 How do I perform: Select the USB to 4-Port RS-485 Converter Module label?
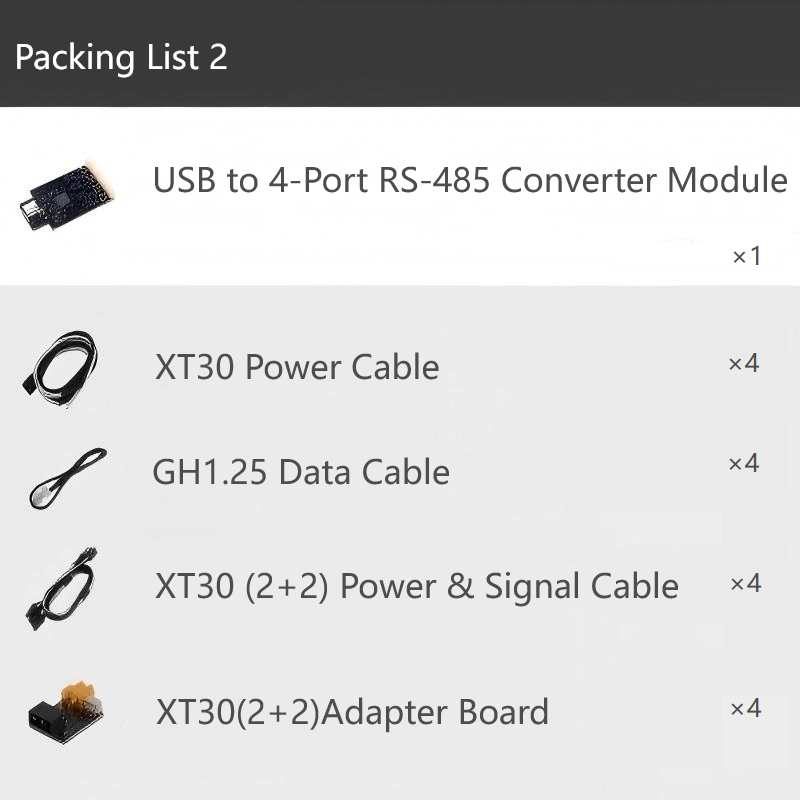(x=470, y=181)
